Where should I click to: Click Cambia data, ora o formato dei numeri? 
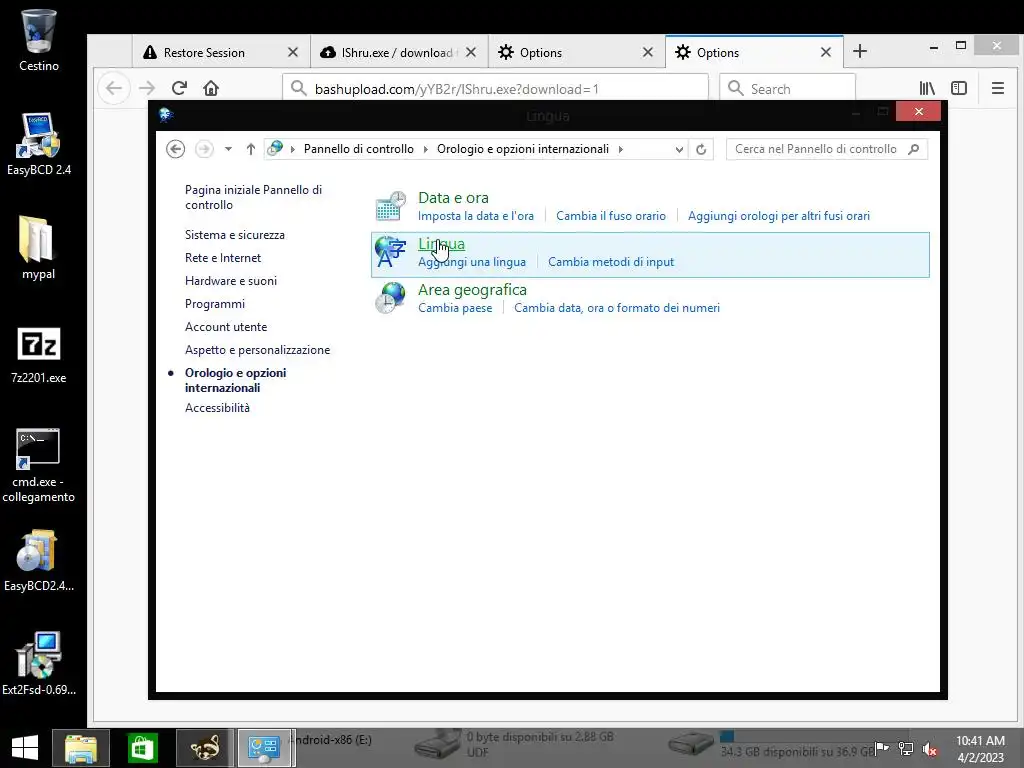tap(616, 308)
